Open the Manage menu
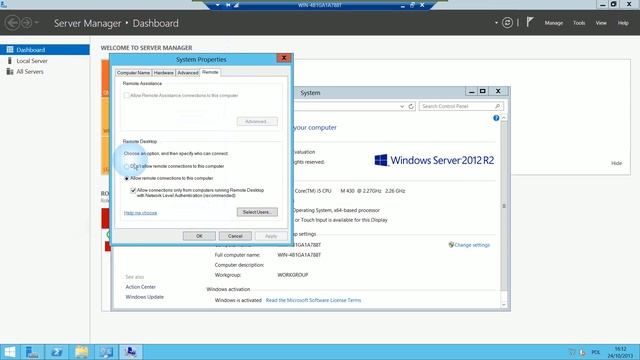 (553, 23)
